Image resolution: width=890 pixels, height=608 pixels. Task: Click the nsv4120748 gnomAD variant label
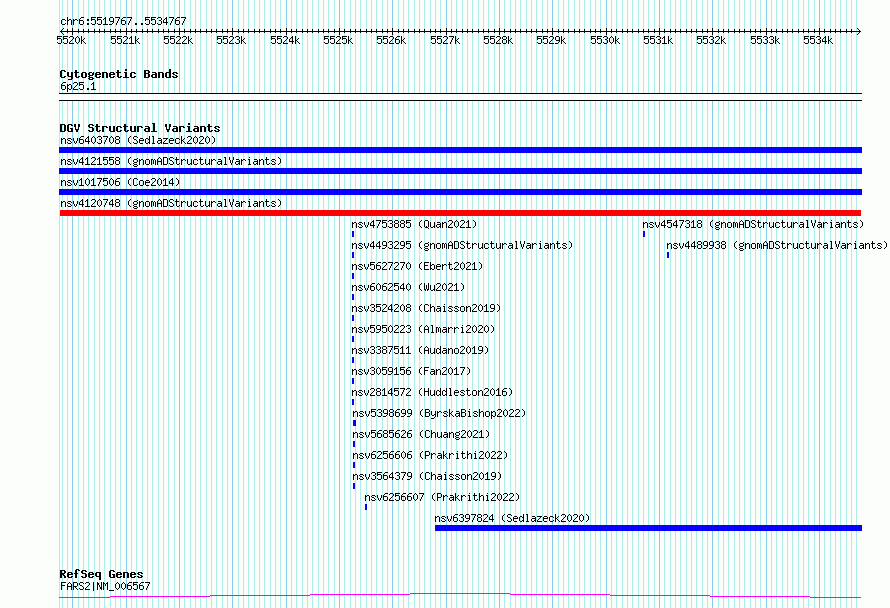point(171,203)
